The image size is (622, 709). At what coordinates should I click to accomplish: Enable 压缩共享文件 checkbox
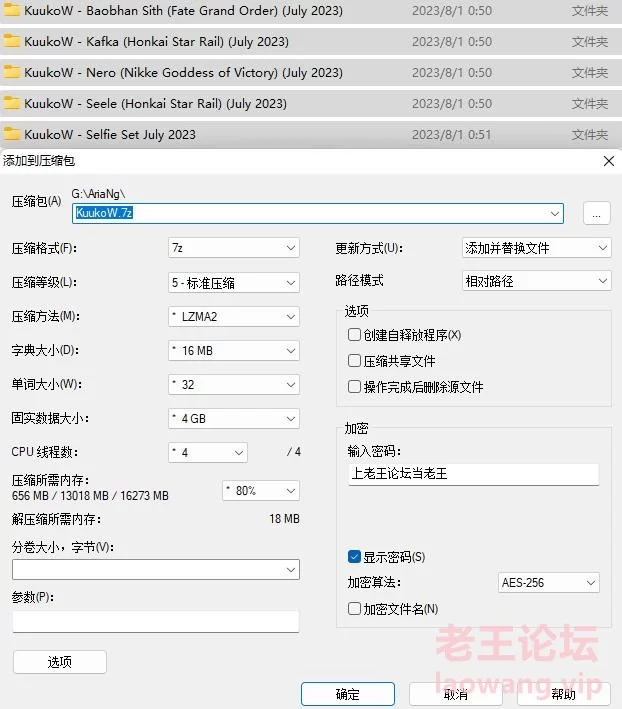tap(354, 361)
